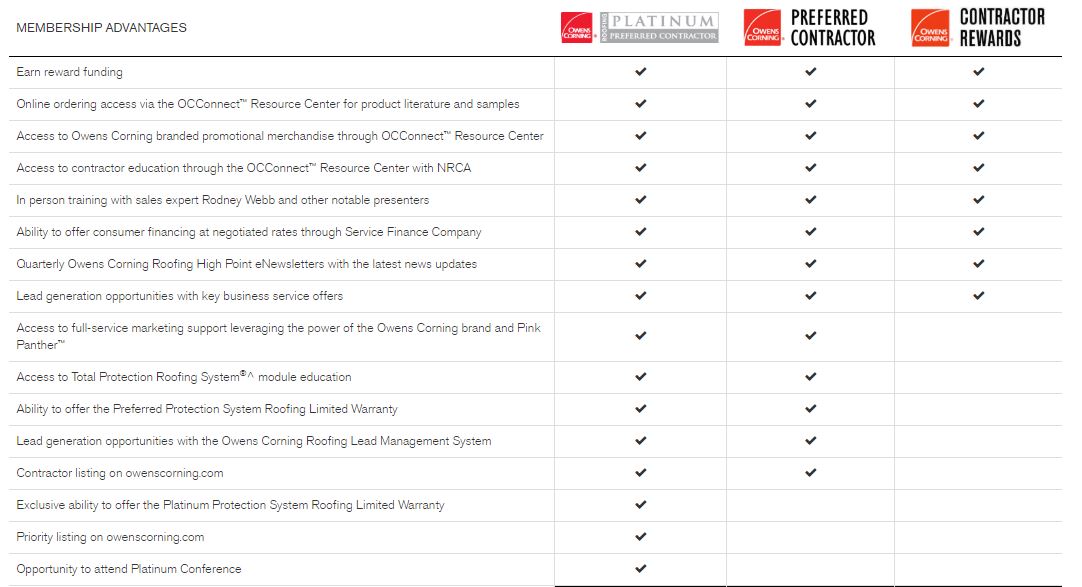
Task: Click Preferred checkmark for Lead Management System row
Action: 810,441
